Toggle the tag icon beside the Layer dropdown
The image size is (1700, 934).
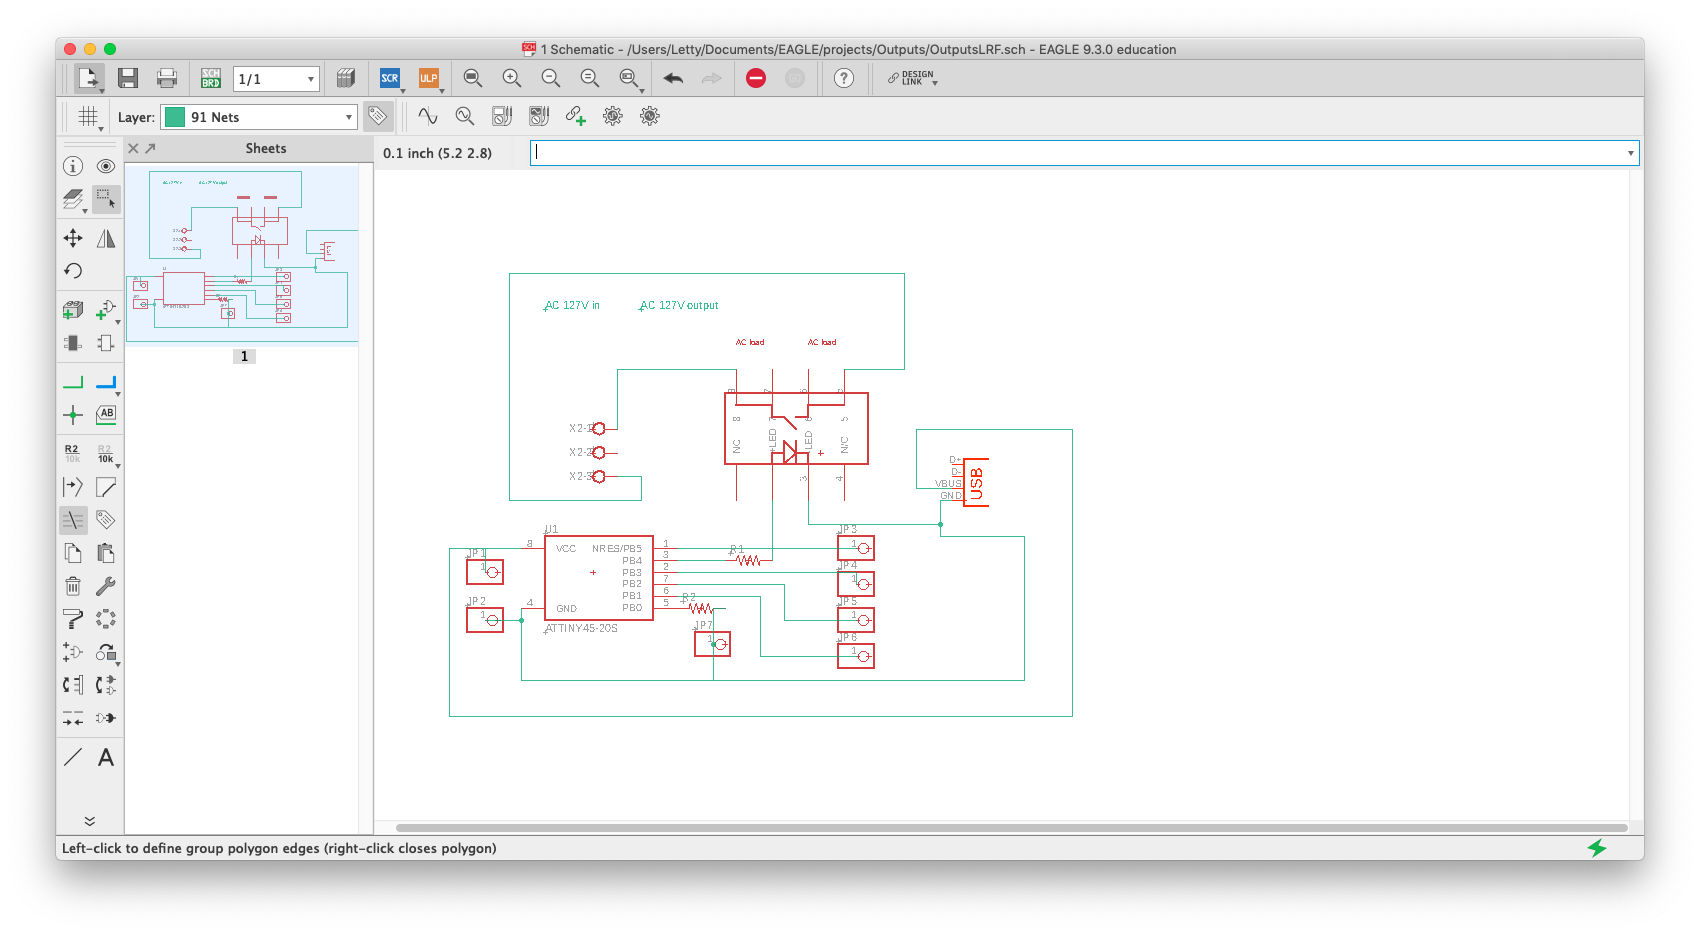pos(377,116)
